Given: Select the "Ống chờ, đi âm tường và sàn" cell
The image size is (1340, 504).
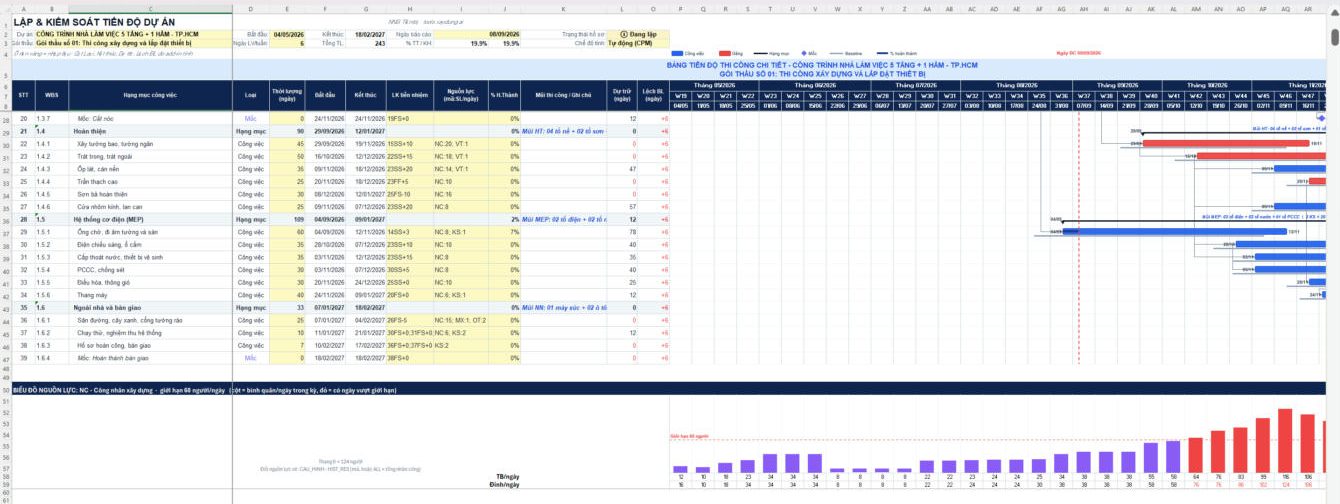Looking at the screenshot, I should tap(151, 232).
